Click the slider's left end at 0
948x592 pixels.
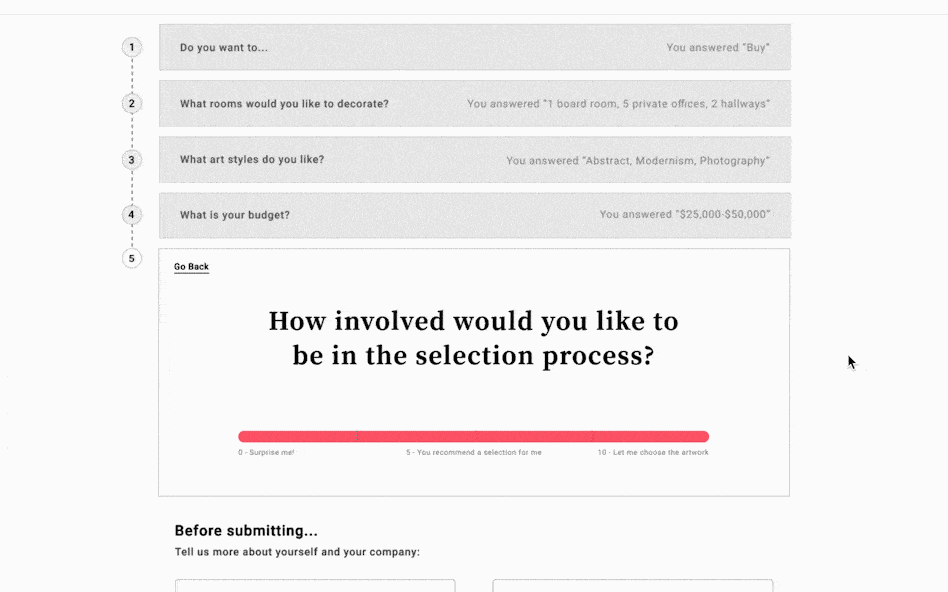click(x=242, y=437)
